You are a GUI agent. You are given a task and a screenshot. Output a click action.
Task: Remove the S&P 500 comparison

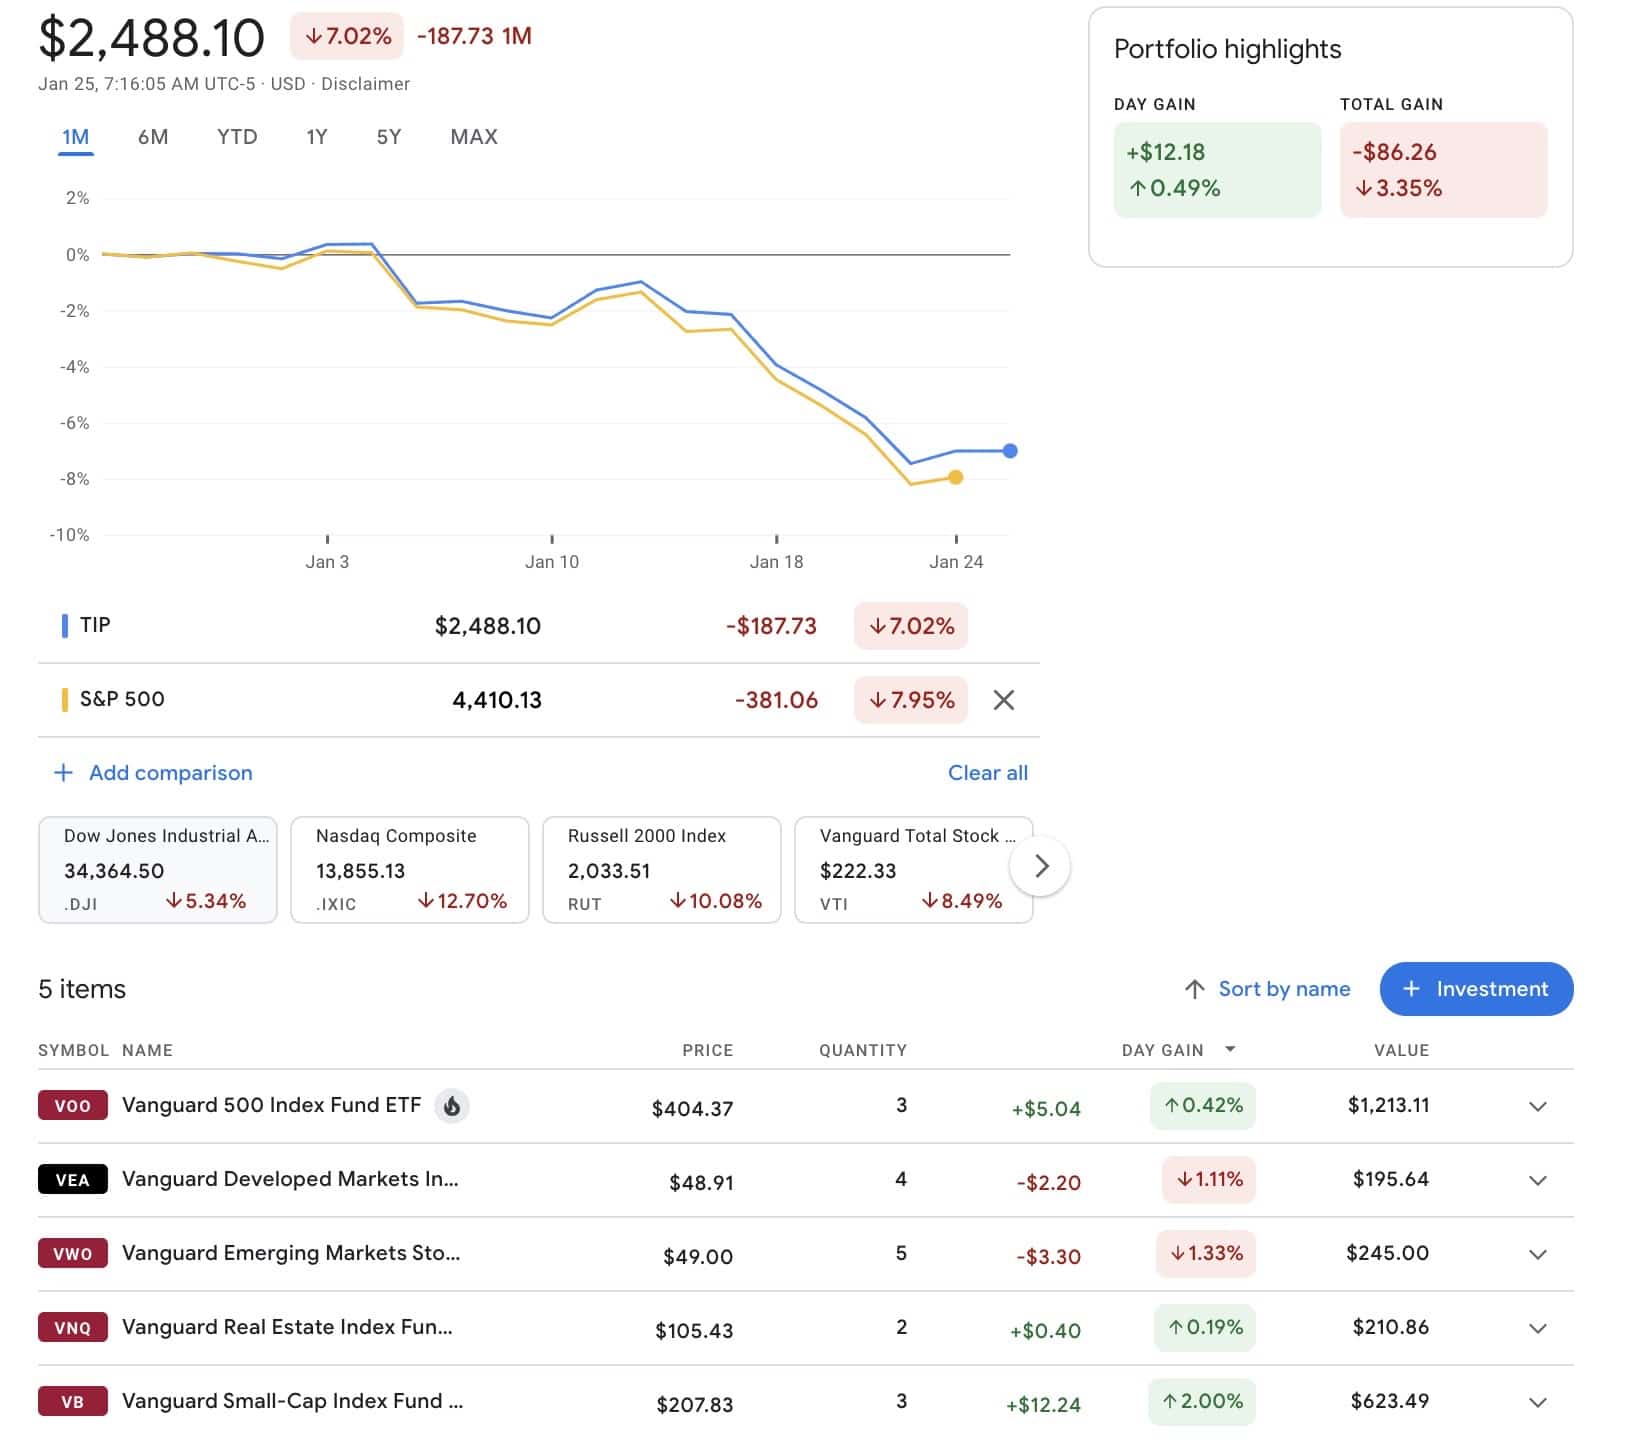click(1004, 700)
